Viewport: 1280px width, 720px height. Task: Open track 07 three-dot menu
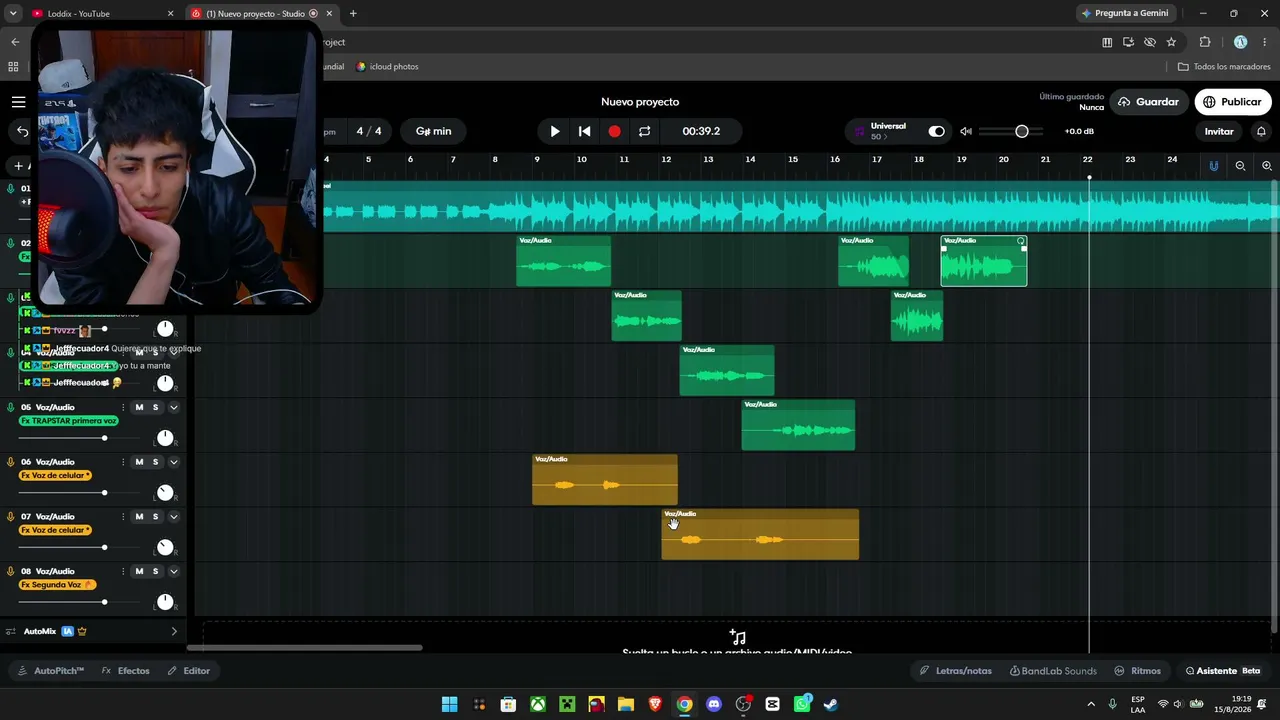coord(123,517)
